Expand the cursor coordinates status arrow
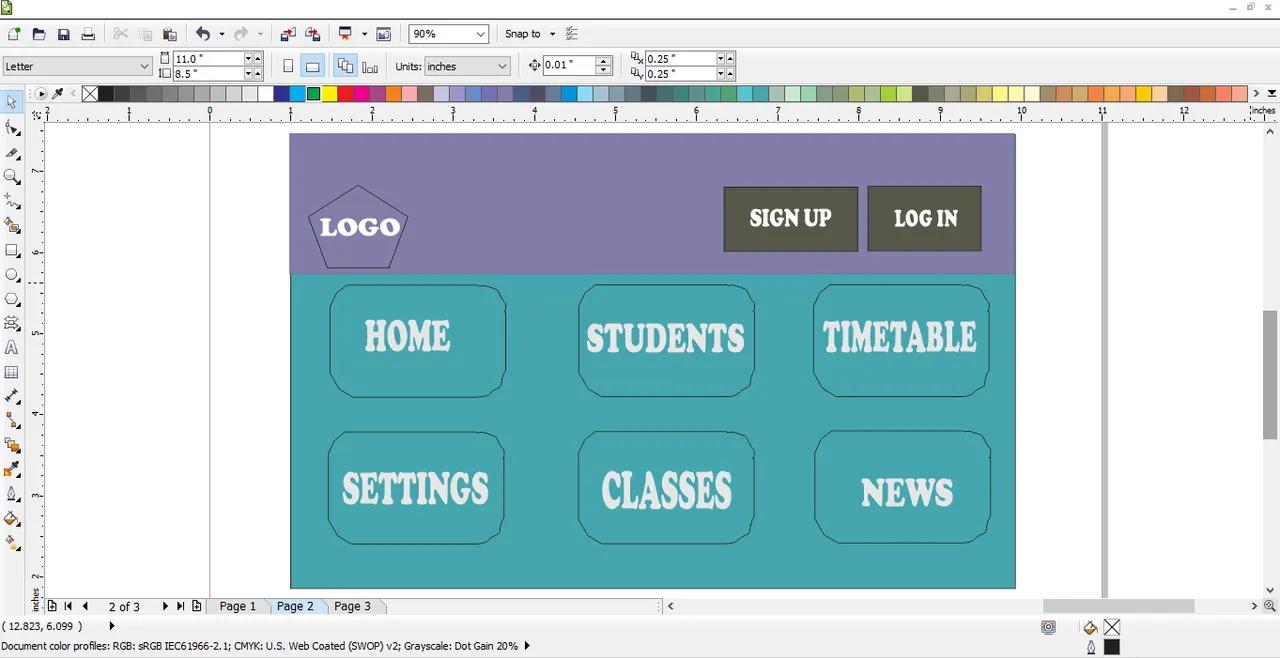 pos(112,626)
